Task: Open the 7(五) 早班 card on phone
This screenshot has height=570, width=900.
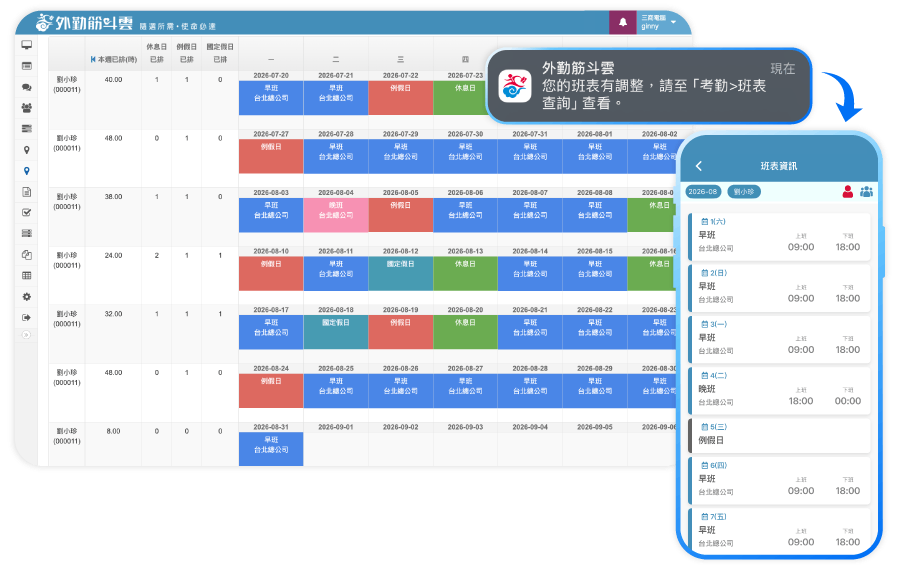Action: click(779, 531)
